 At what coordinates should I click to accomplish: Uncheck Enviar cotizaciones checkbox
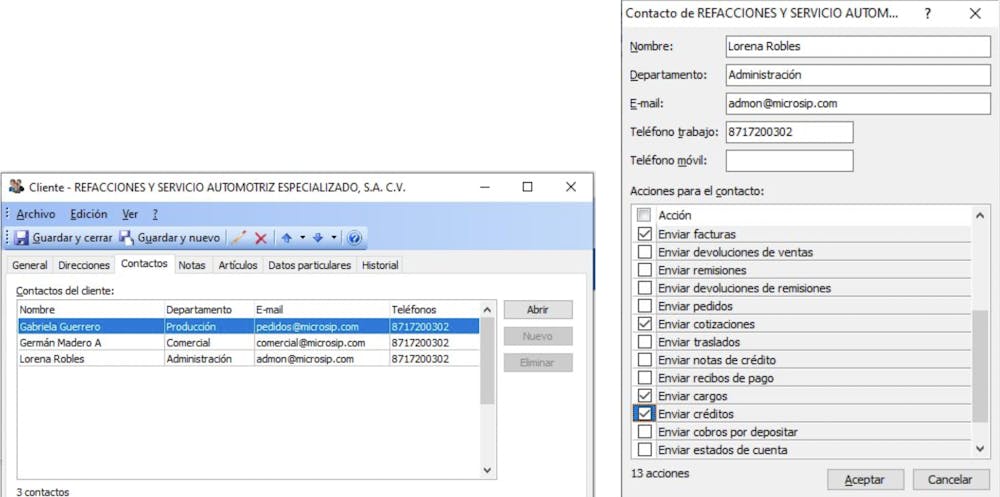pyautogui.click(x=644, y=324)
